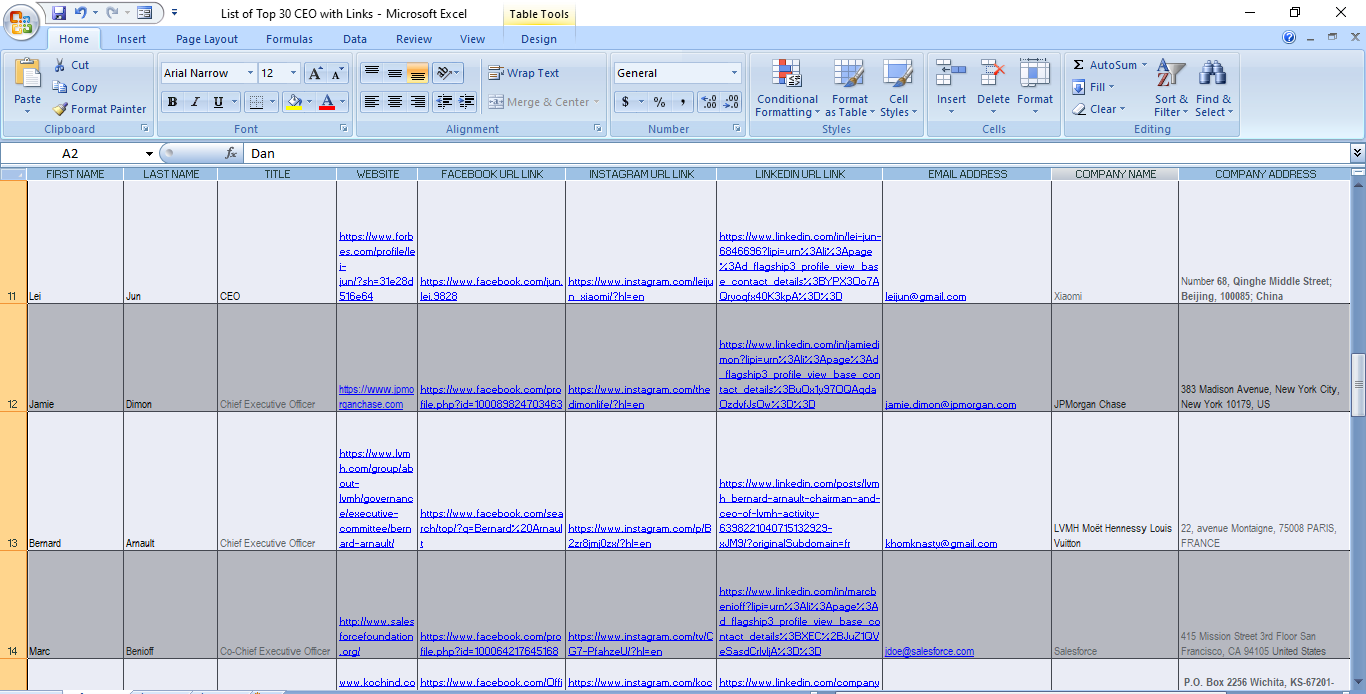The image size is (1366, 694).
Task: Open leijun@gmail.com email link
Action: 925,297
